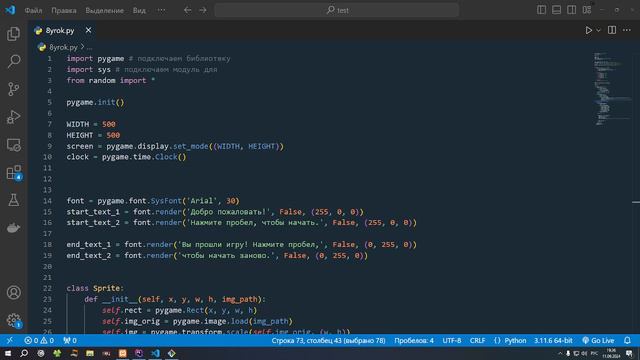The height and width of the screenshot is (360, 640).
Task: Open the Windows notification center icon
Action: pos(629,353)
